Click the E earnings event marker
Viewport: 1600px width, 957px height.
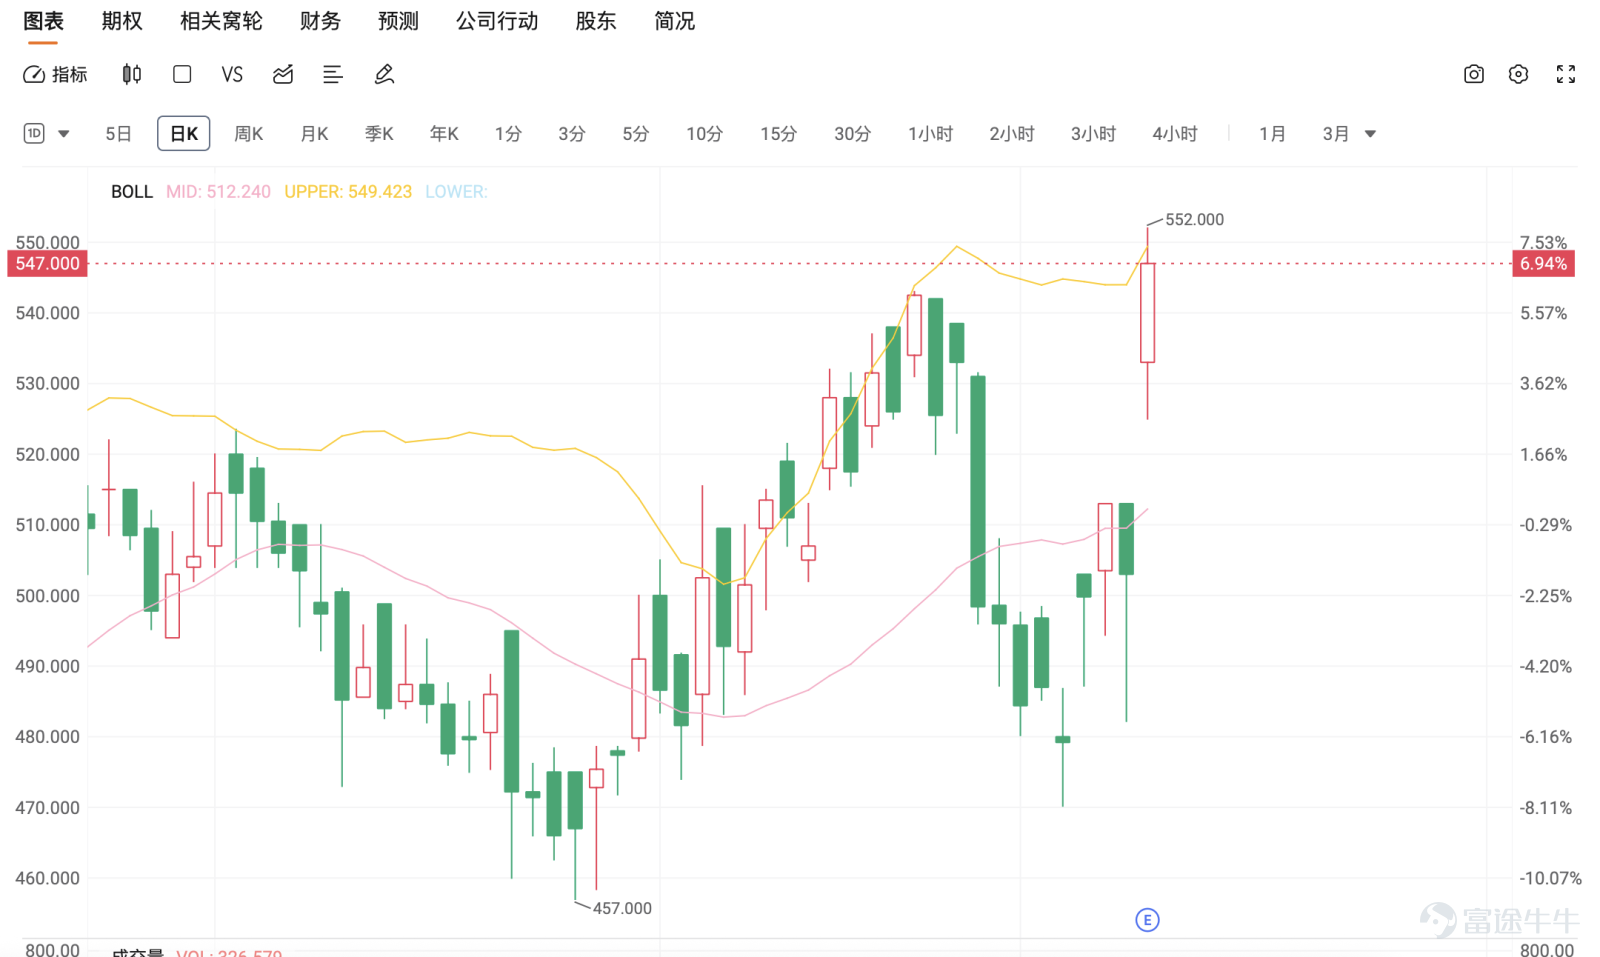[1147, 920]
